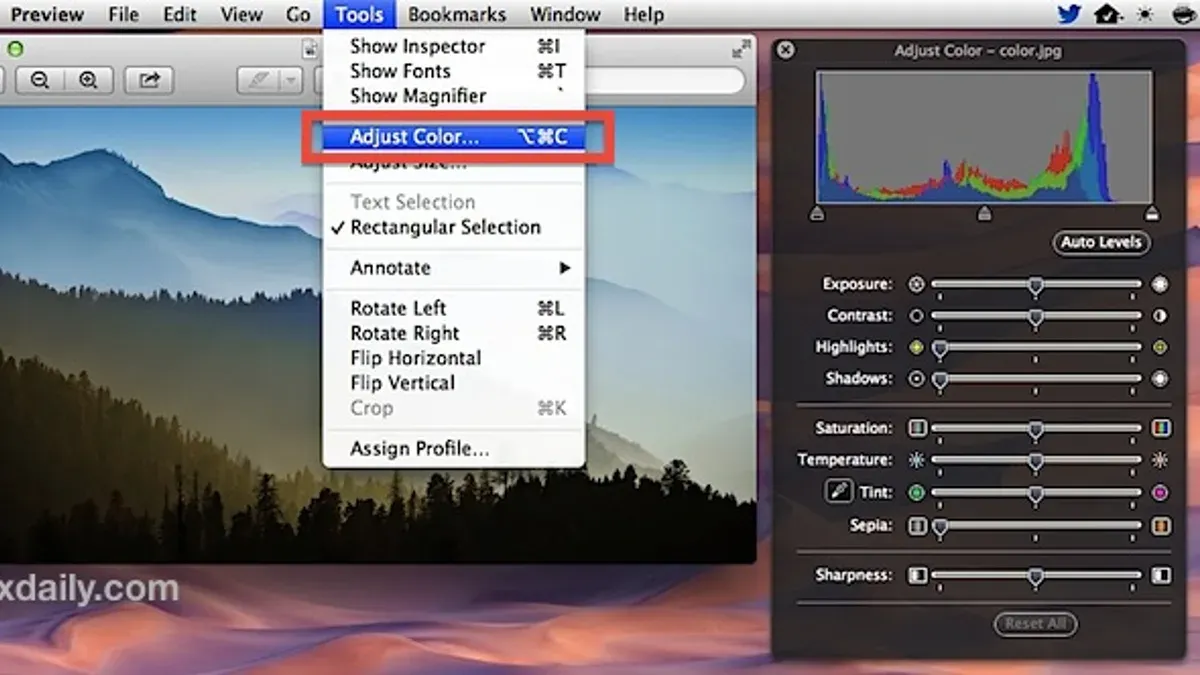Choose Rotate Right menu entry
Screen dimensions: 1200x675
click(454, 333)
